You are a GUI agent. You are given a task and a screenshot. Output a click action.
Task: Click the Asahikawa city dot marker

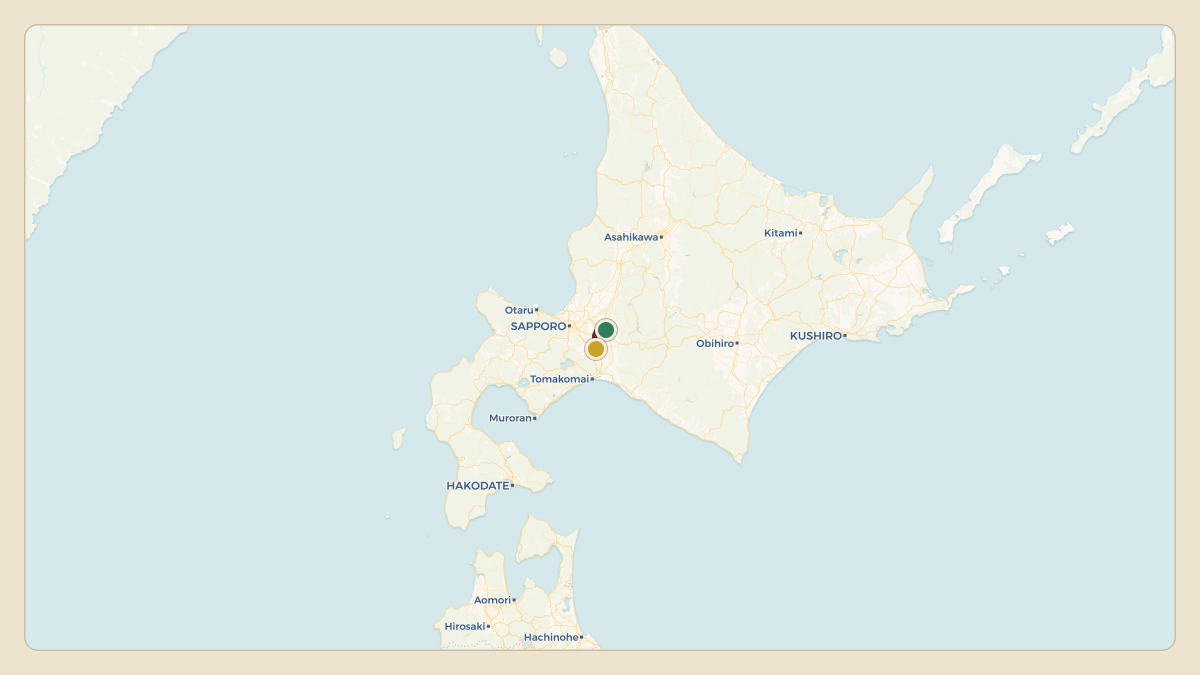(x=661, y=237)
